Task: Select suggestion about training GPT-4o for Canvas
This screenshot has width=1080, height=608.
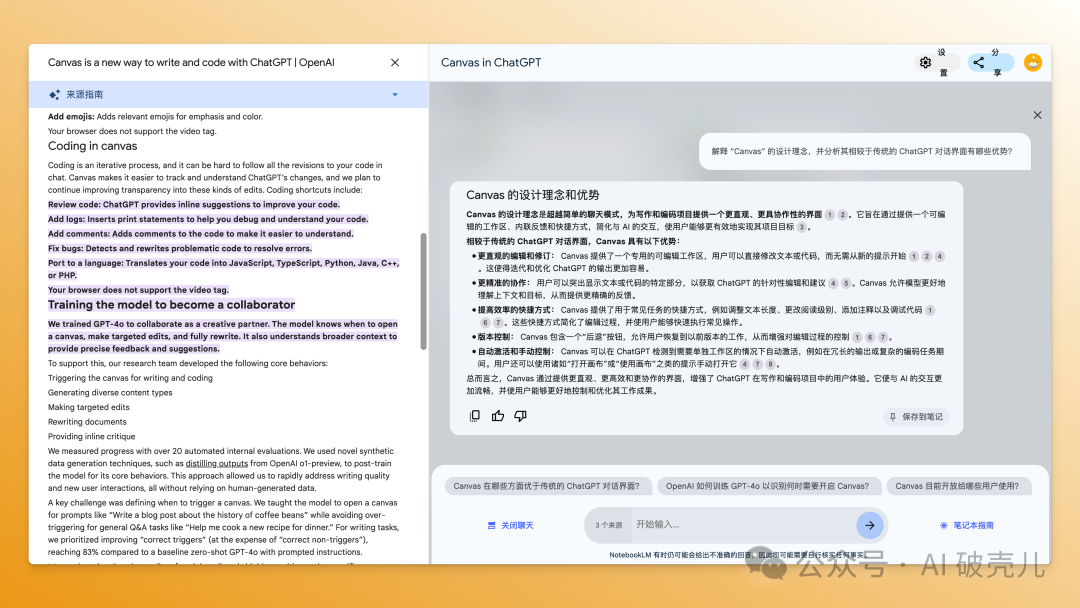Action: (767, 486)
